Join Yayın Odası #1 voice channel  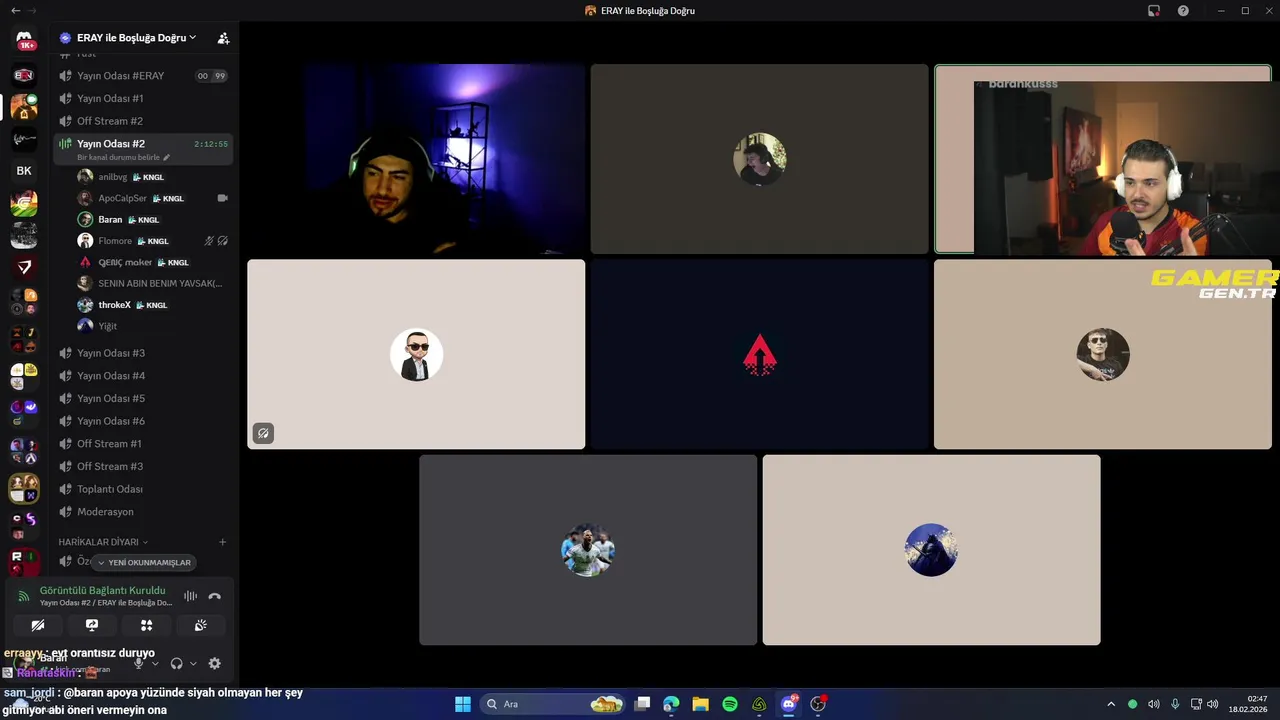click(143, 98)
